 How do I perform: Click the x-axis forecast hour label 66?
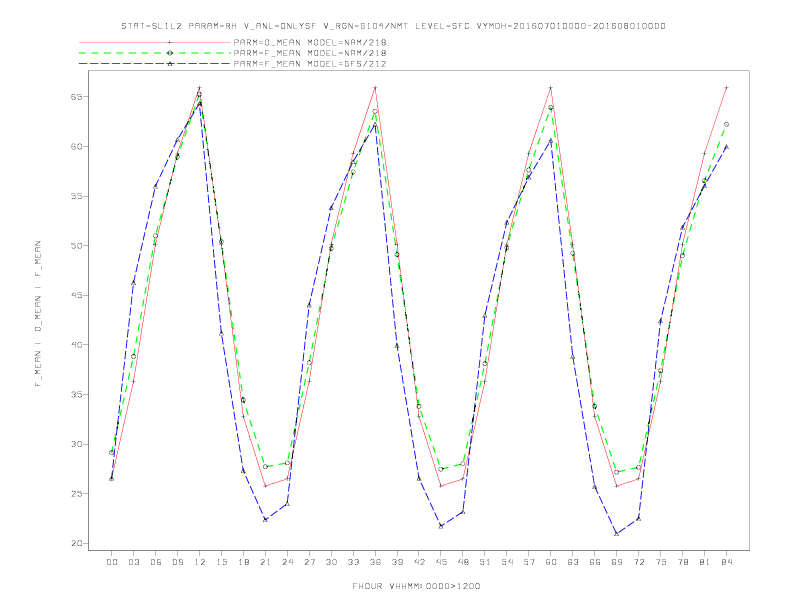(595, 562)
